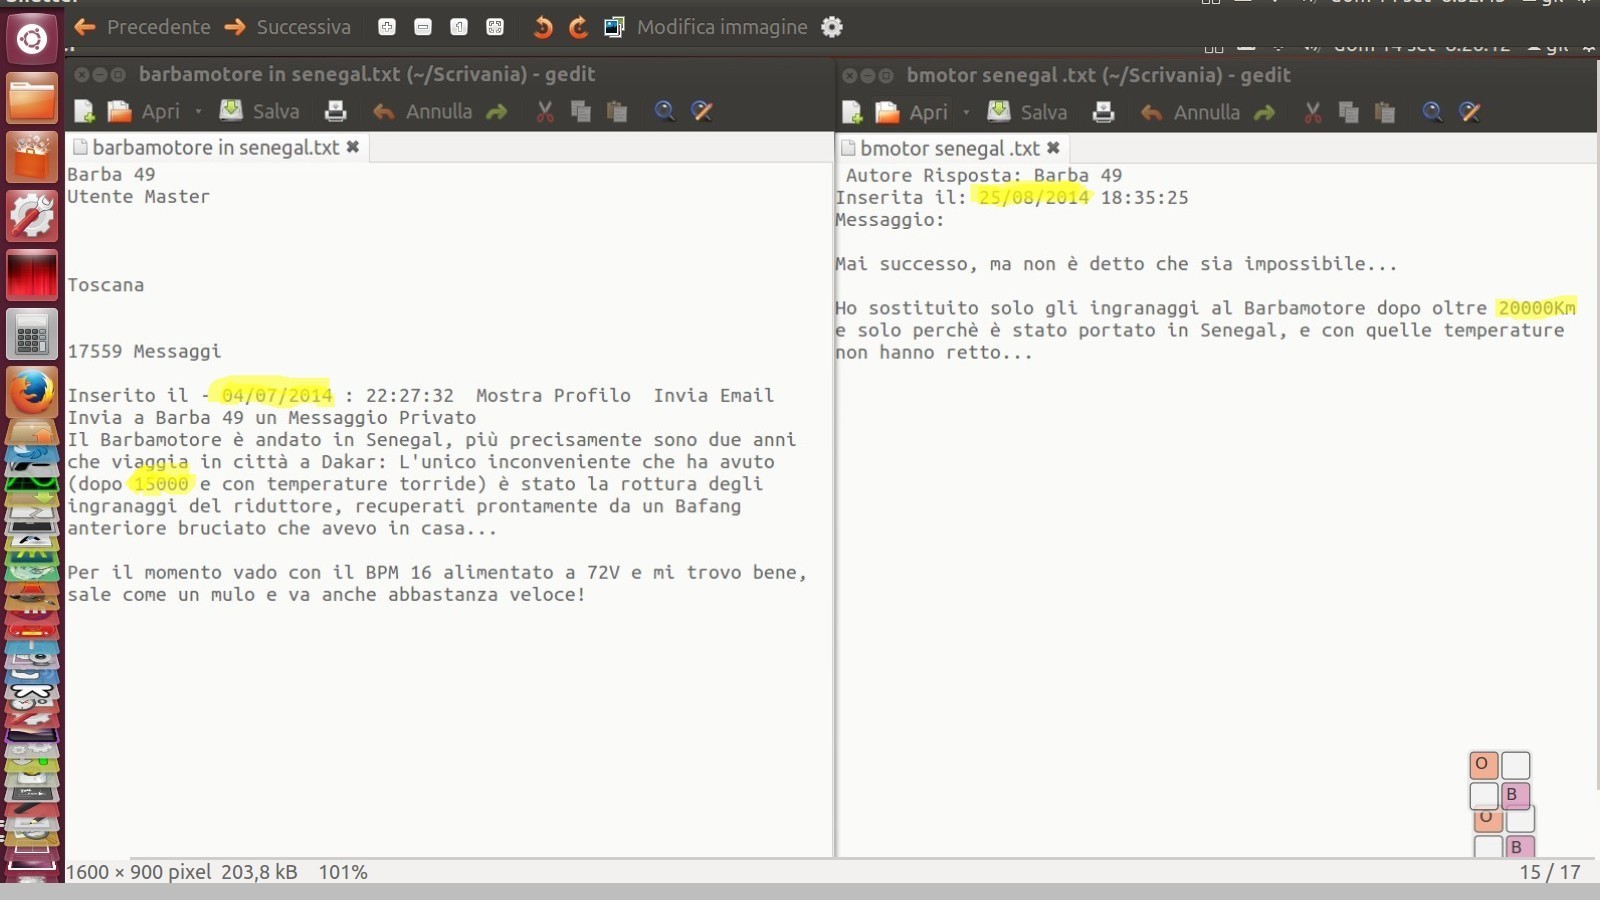Rotate image clockwise
Screen dimensions: 1600x900
(578, 27)
